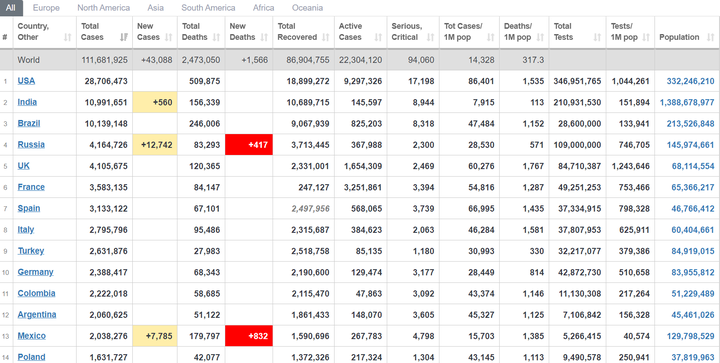The height and width of the screenshot is (363, 720).
Task: Open Italy population link 60,404,661
Action: [x=693, y=230]
